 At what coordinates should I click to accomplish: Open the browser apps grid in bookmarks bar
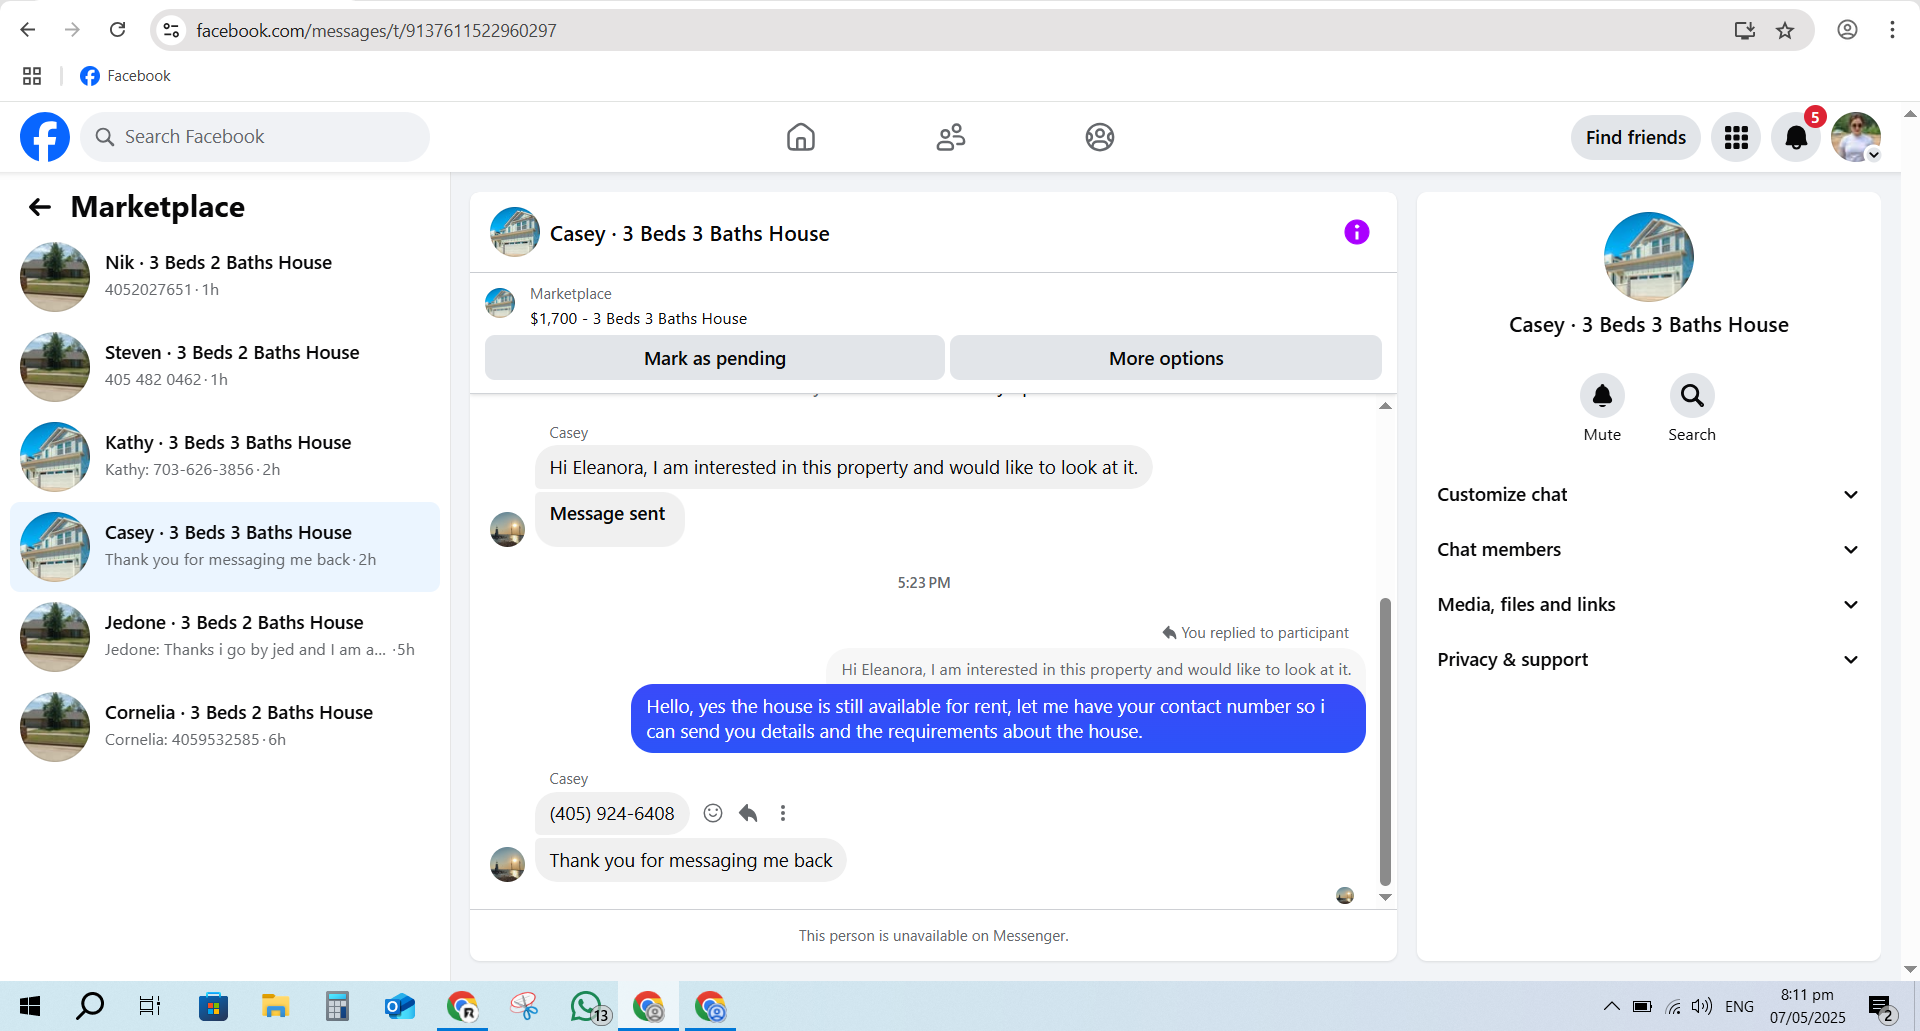pyautogui.click(x=32, y=76)
